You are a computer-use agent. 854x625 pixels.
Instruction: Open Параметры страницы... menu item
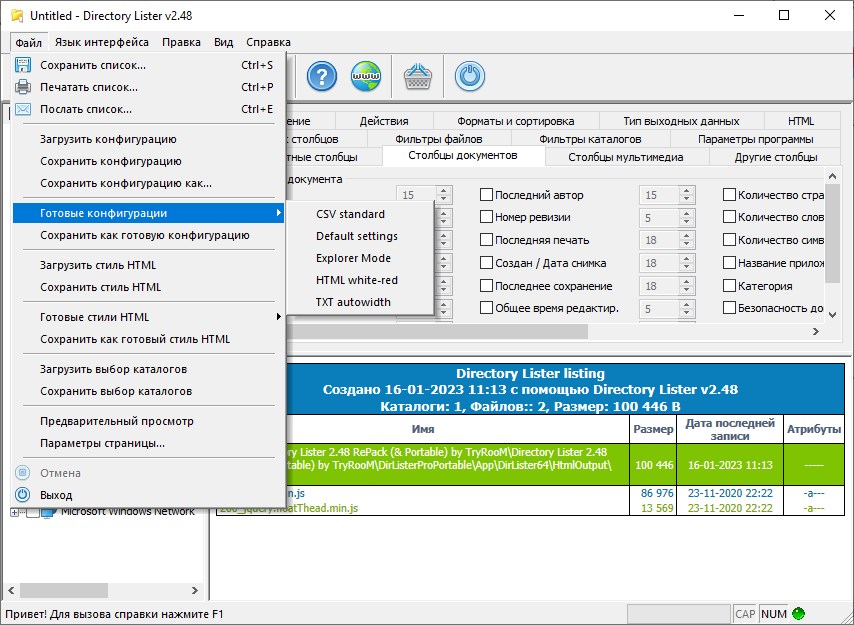148,443
